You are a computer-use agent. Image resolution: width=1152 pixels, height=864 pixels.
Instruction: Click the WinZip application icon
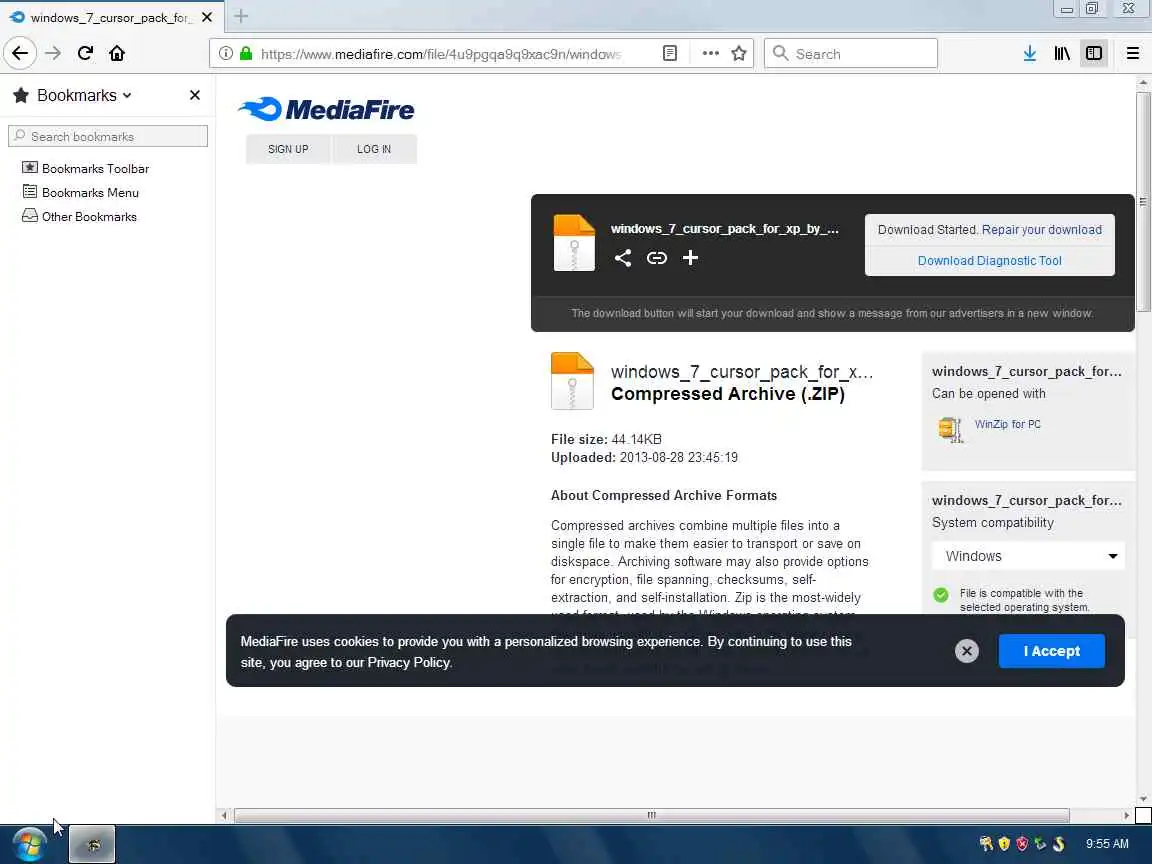click(950, 428)
